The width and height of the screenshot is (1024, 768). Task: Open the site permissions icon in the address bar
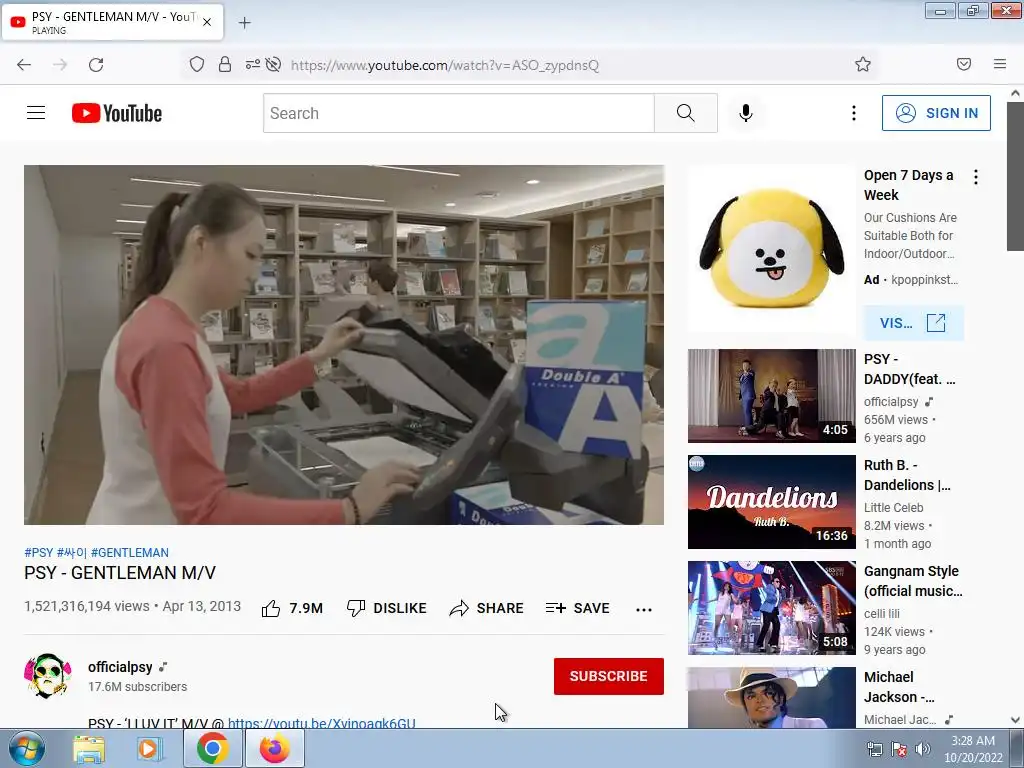pyautogui.click(x=252, y=64)
